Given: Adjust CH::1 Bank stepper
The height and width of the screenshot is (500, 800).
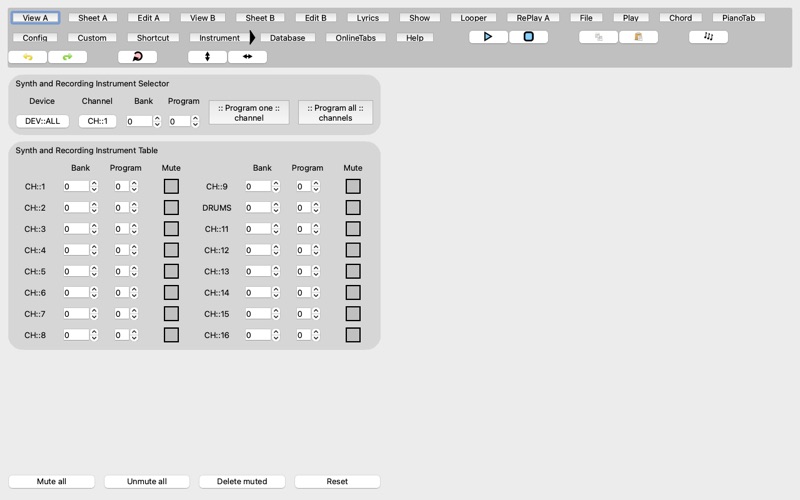Looking at the screenshot, I should (x=94, y=186).
